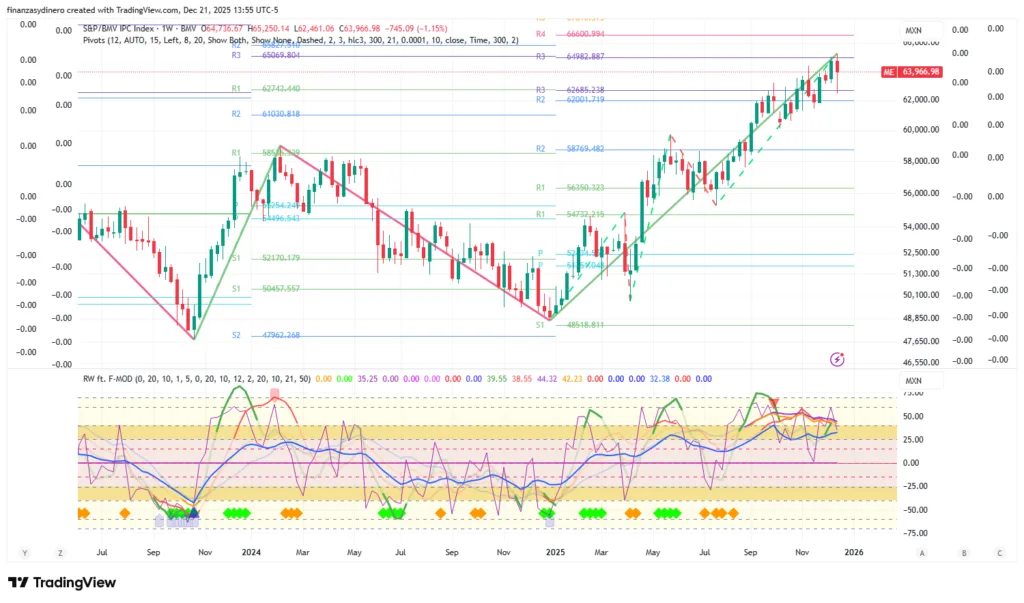
Task: Open the MXN currency dropdown on the main chart
Action: pos(913,31)
